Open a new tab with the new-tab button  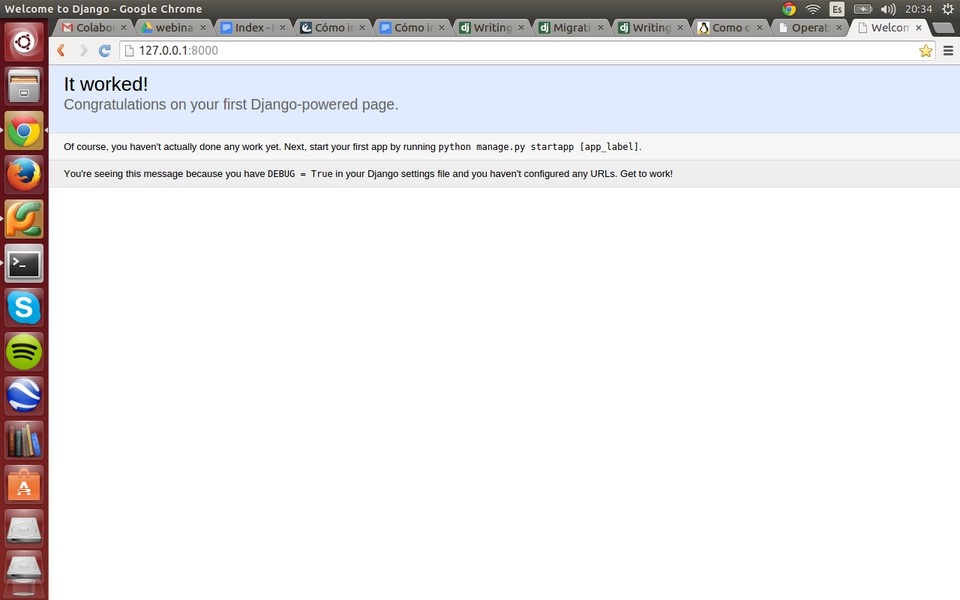pyautogui.click(x=943, y=28)
